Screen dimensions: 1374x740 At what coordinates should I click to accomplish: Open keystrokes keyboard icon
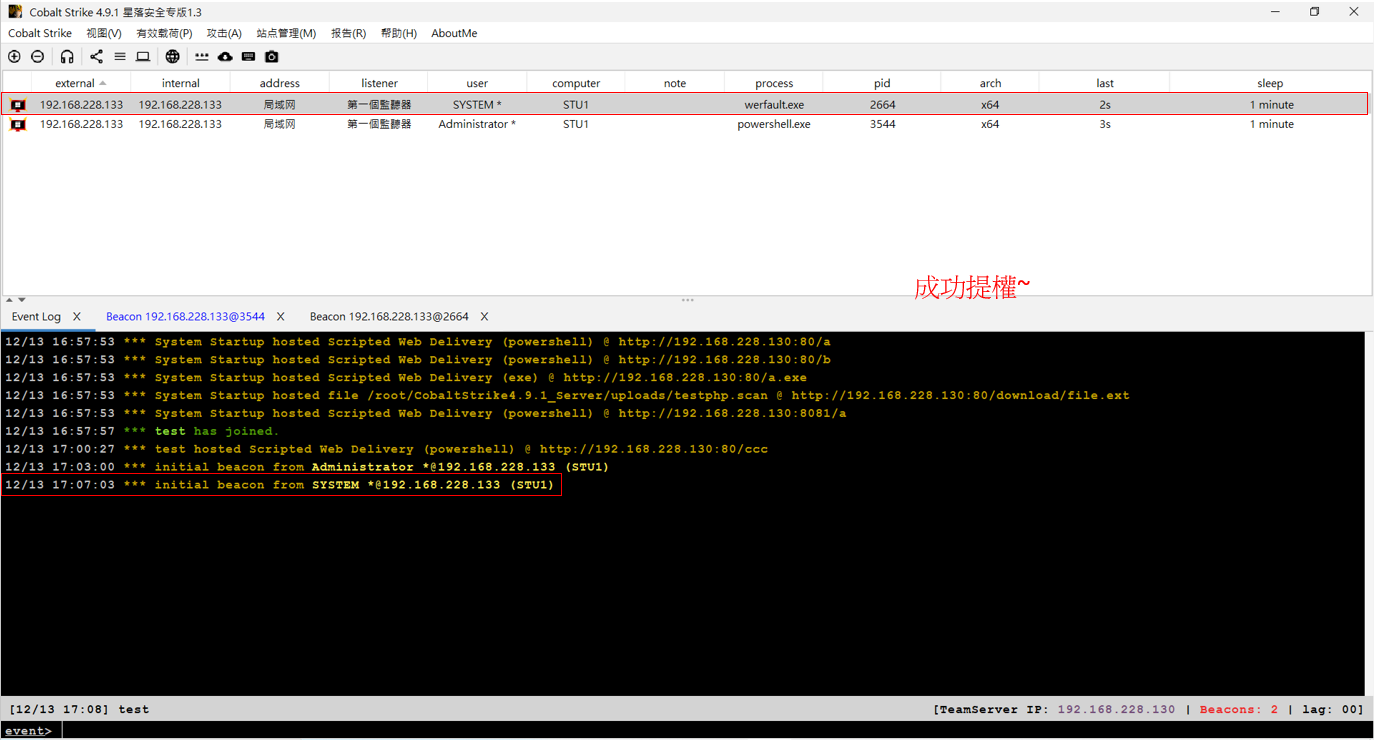click(248, 57)
